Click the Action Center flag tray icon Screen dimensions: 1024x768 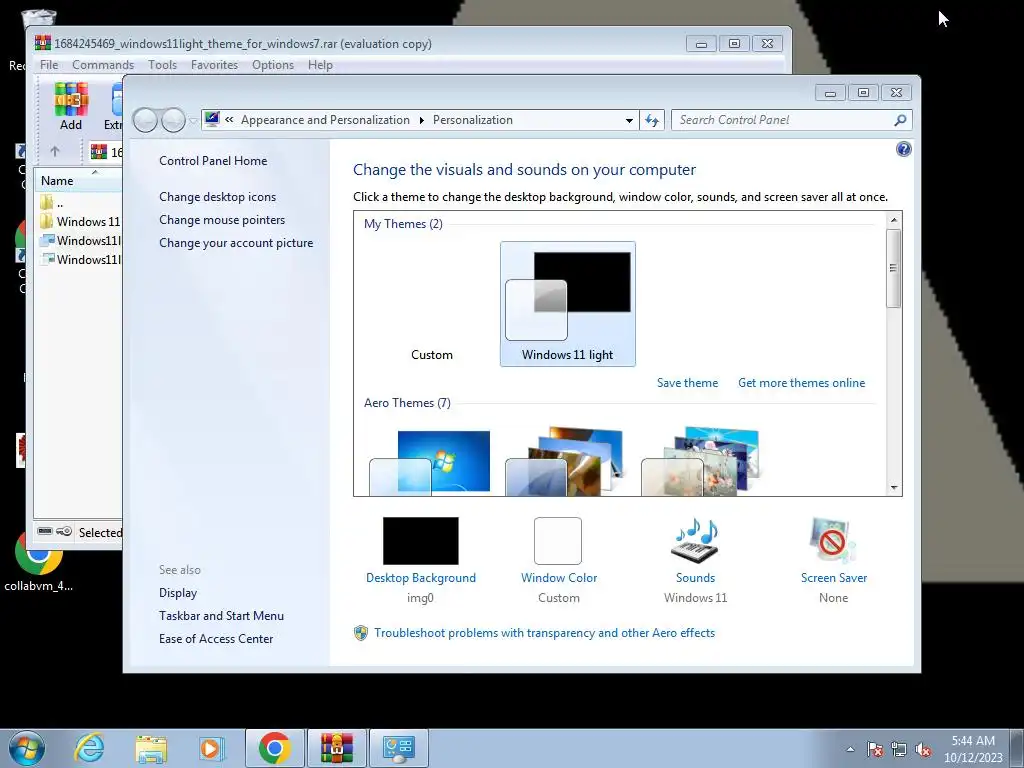[875, 750]
